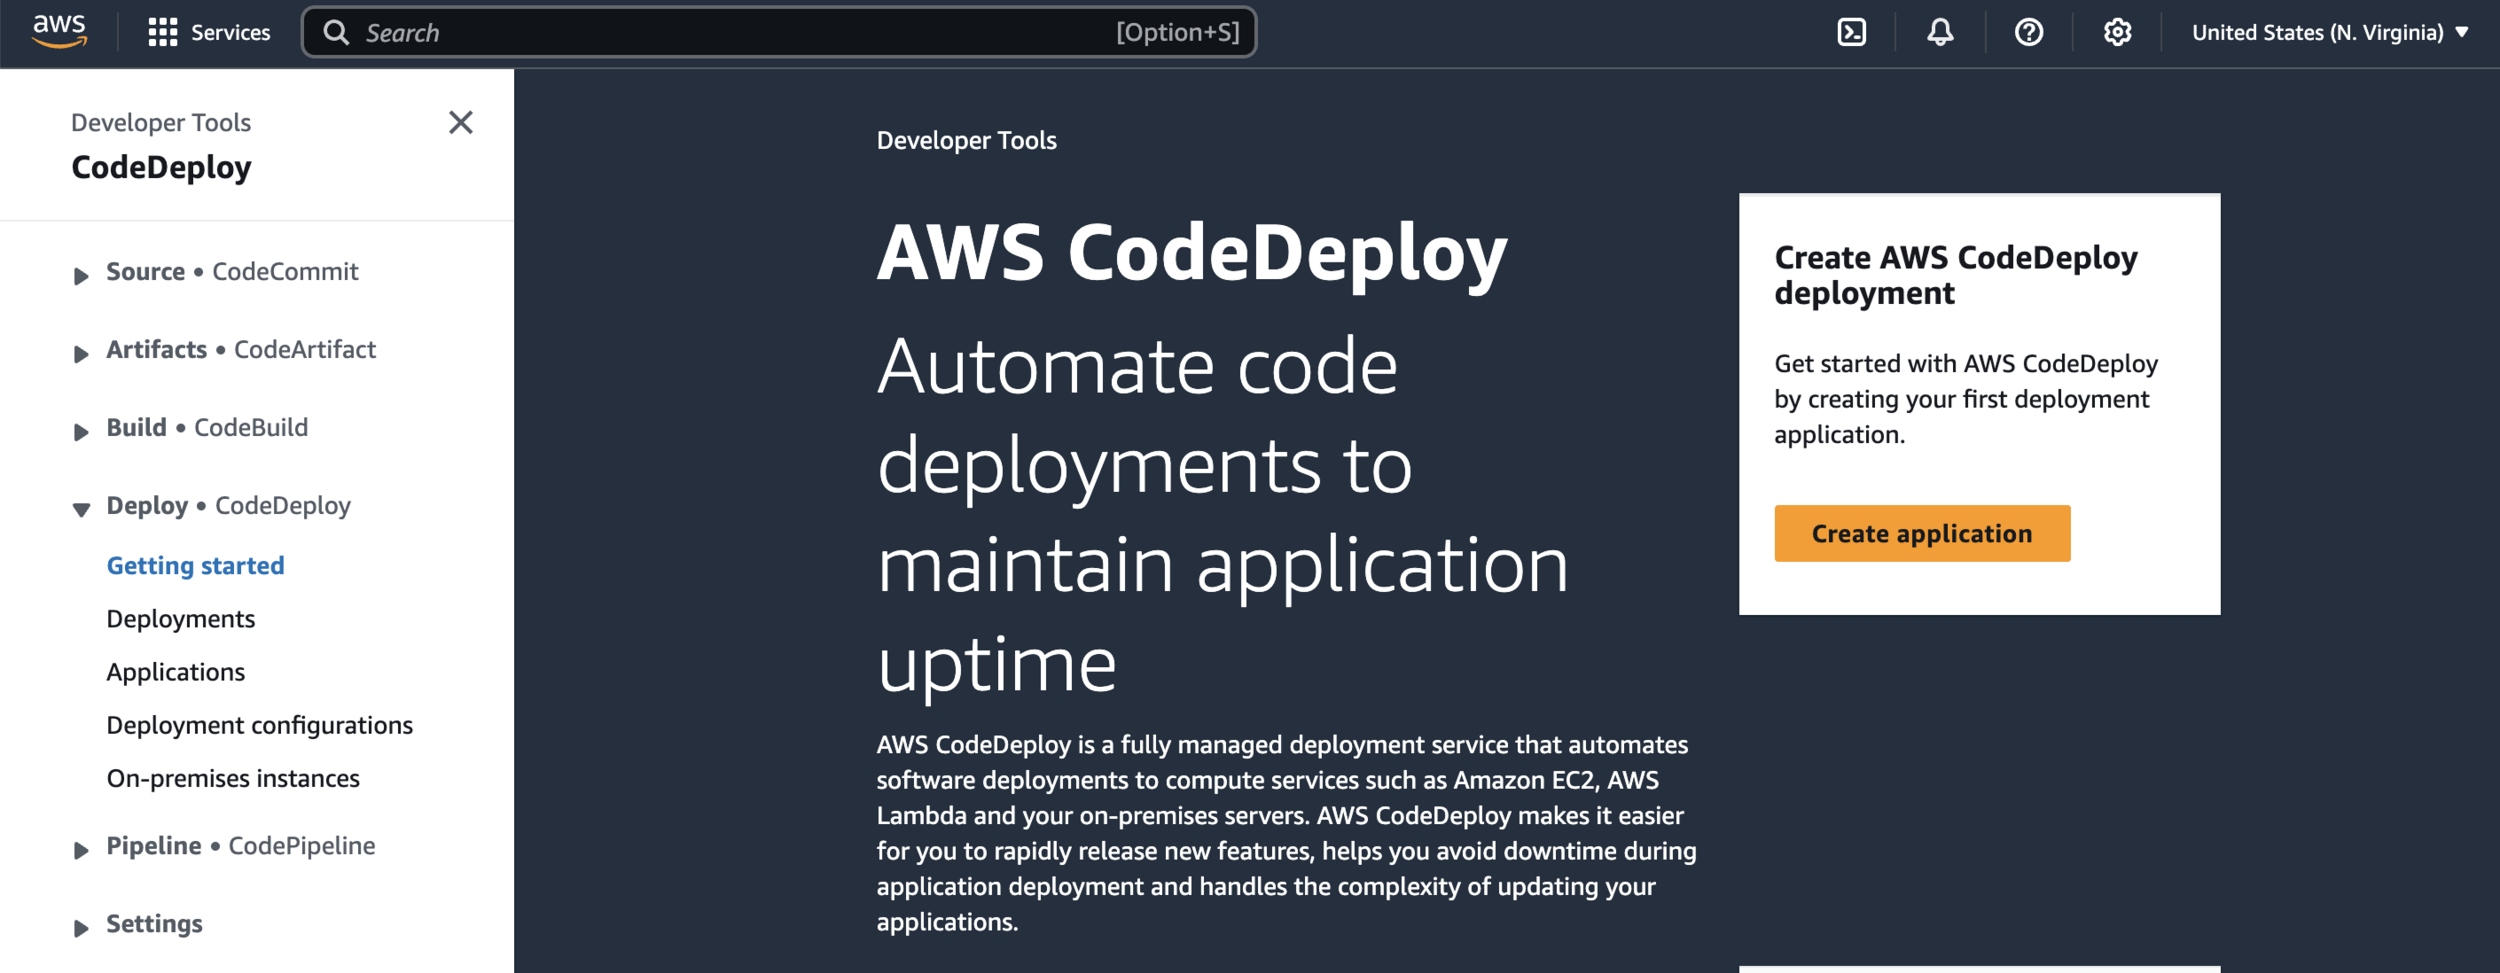The width and height of the screenshot is (2500, 973).
Task: Click the Create application button
Action: coord(1921,533)
